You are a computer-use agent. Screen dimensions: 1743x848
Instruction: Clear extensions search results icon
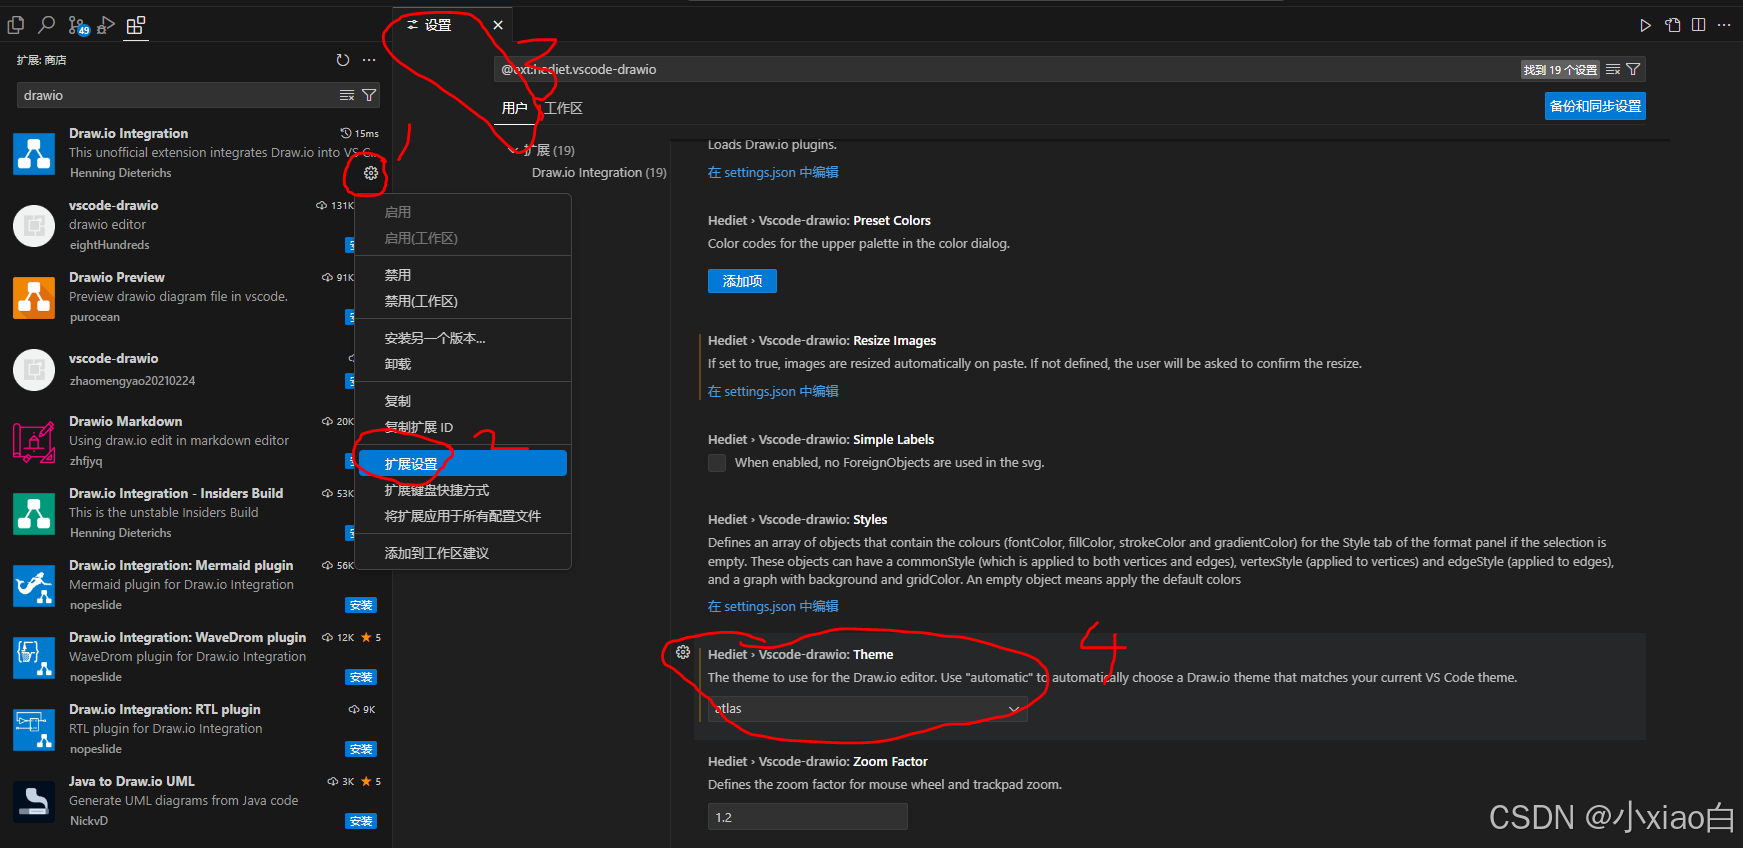(347, 95)
